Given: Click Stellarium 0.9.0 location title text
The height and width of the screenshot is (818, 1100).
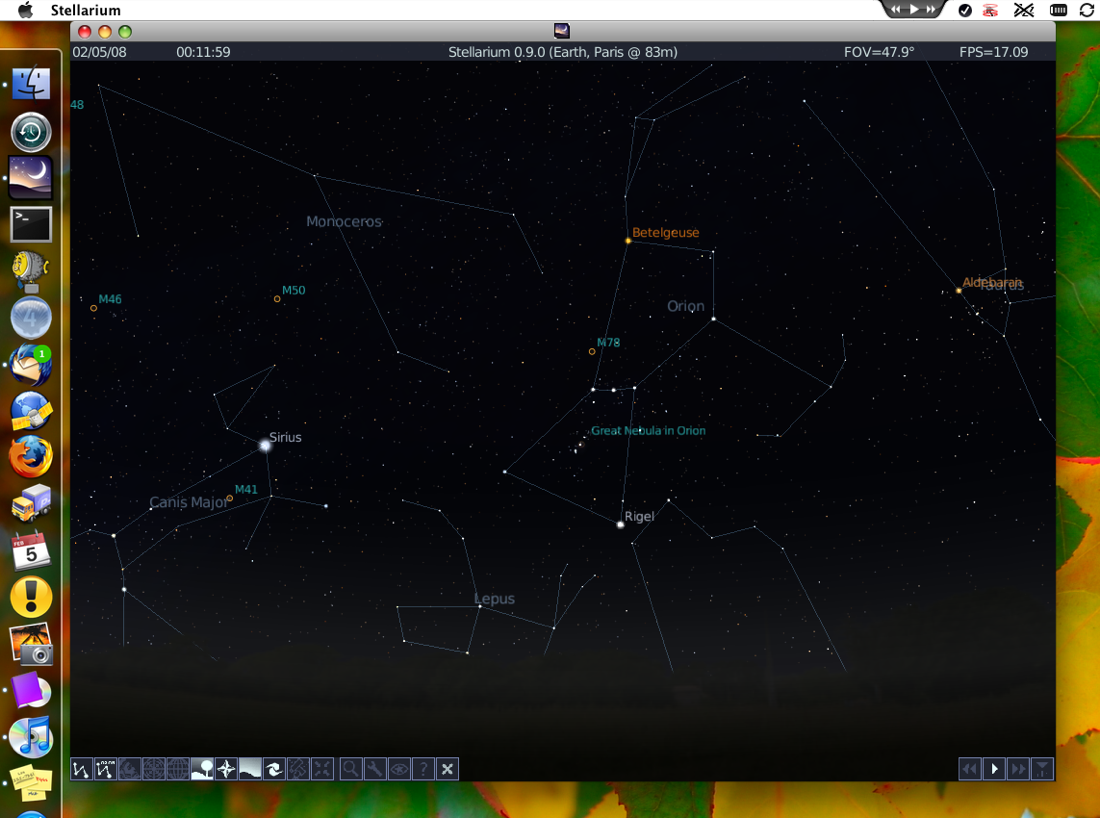Looking at the screenshot, I should click(x=563, y=52).
